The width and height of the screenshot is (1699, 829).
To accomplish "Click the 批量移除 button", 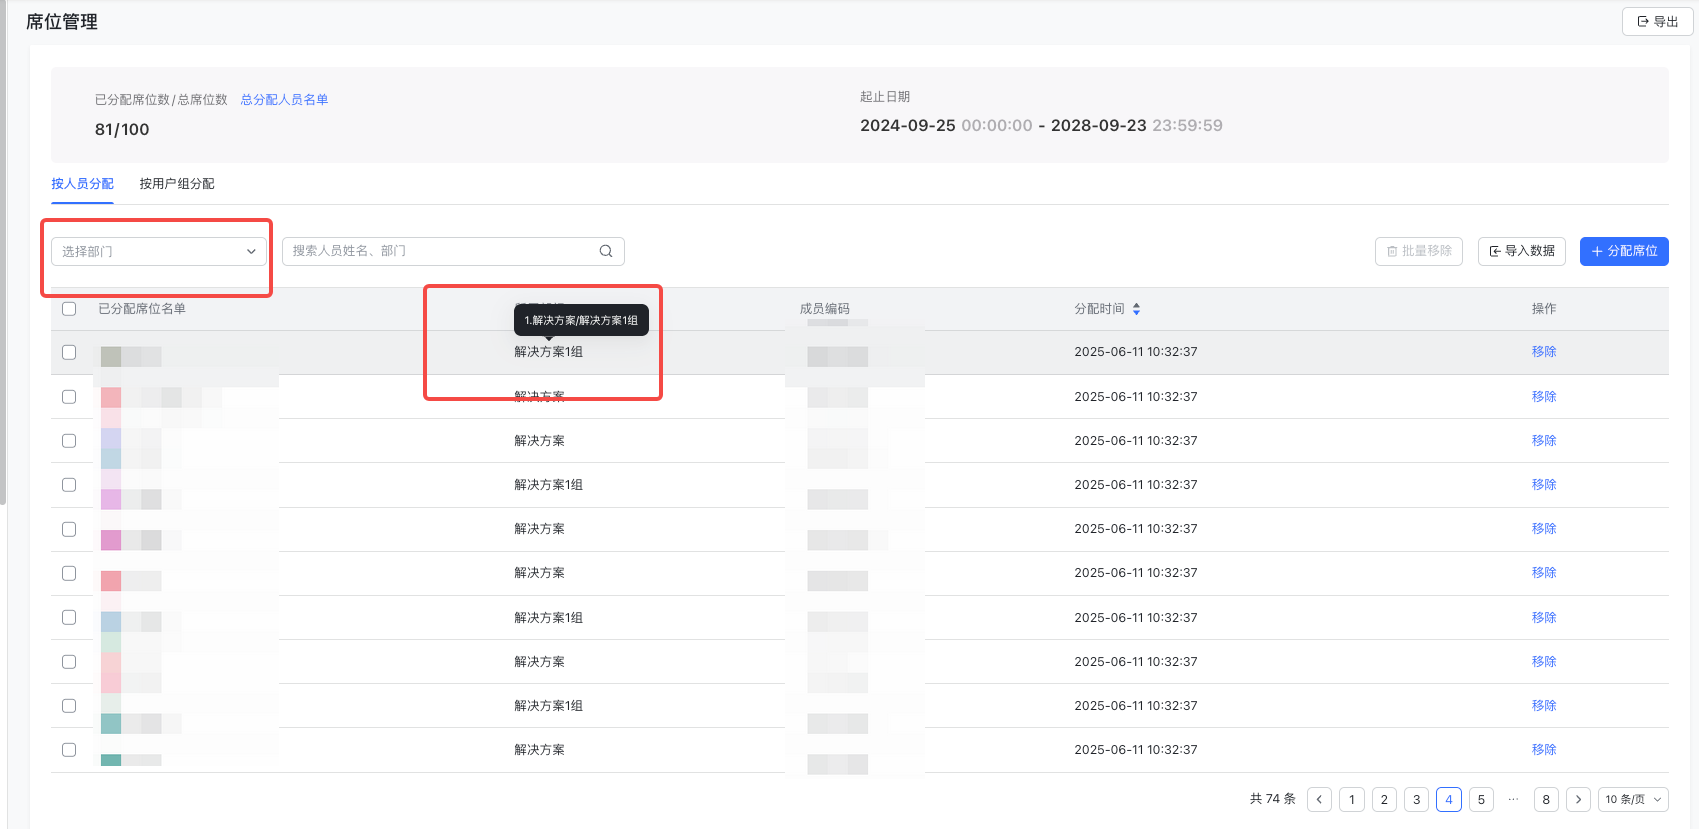I will coord(1419,251).
